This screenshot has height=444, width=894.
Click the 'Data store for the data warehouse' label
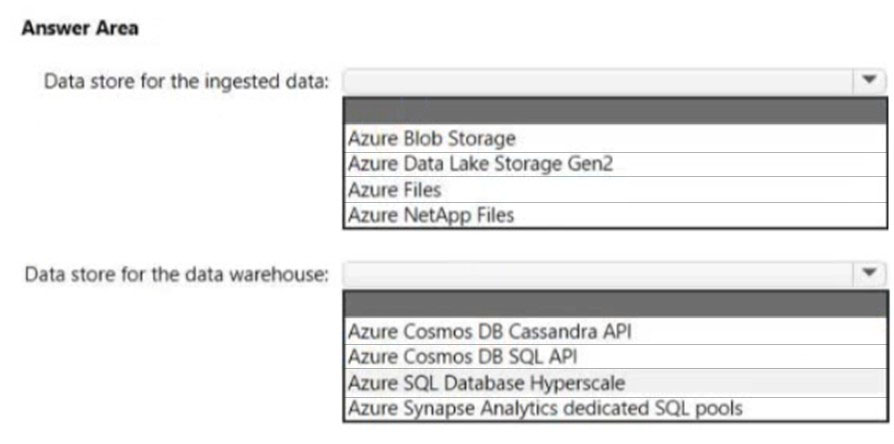(177, 275)
